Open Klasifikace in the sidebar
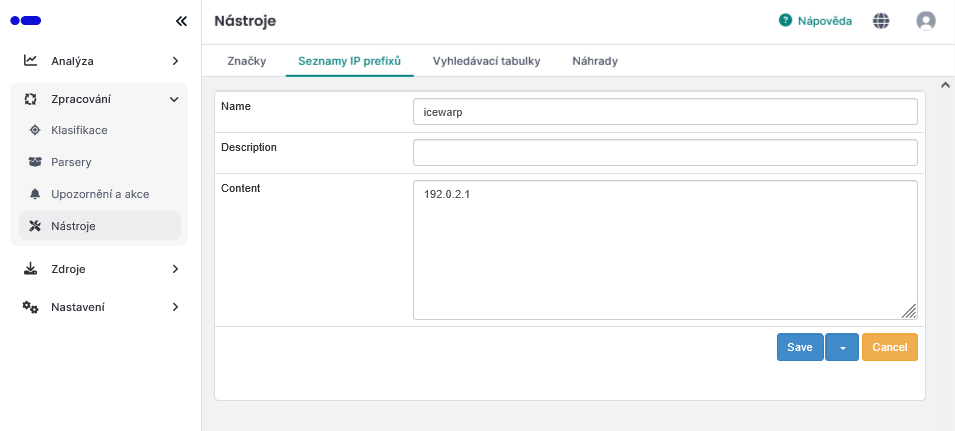The image size is (955, 431). pos(79,130)
